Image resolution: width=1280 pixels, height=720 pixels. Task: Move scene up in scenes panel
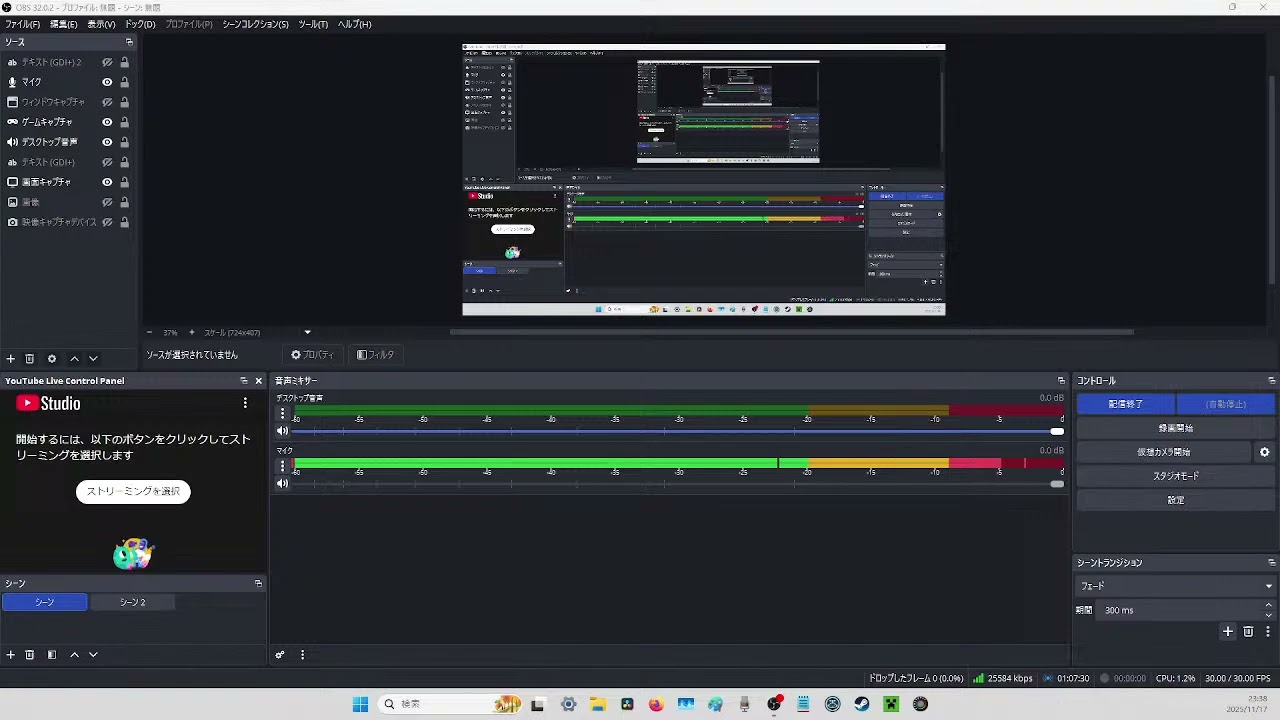pos(74,655)
